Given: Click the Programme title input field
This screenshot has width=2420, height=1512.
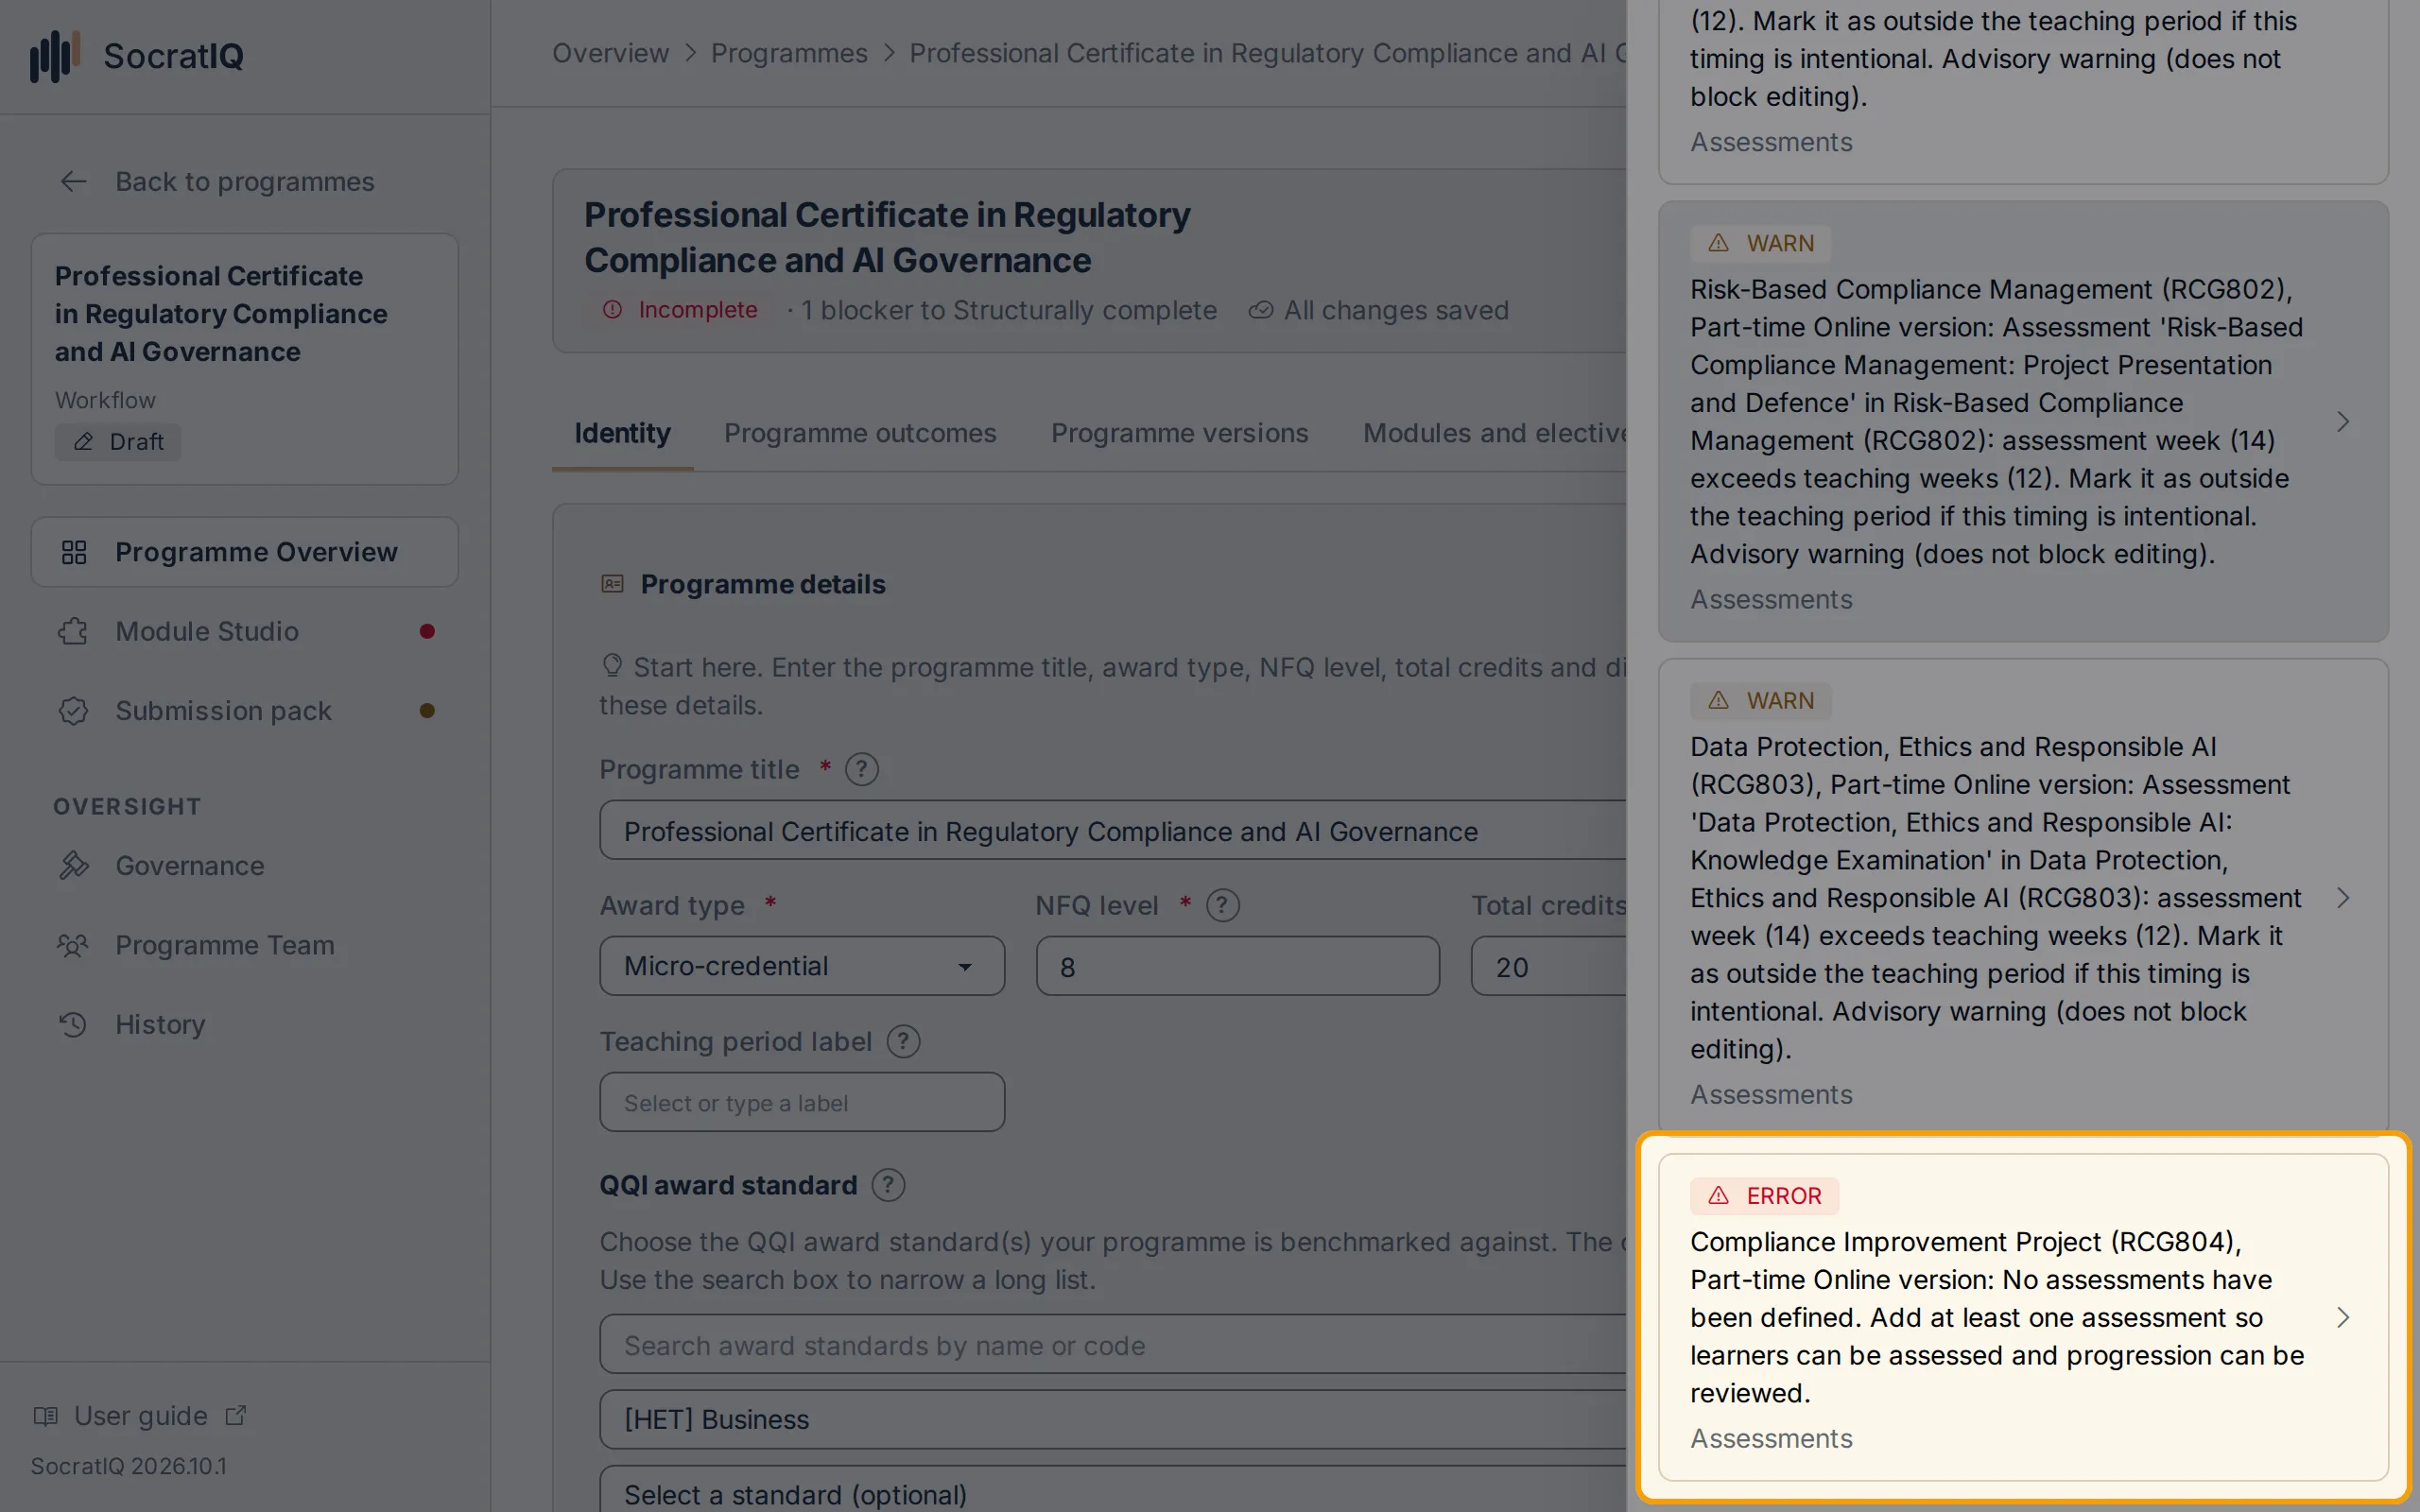Looking at the screenshot, I should [x=1113, y=830].
